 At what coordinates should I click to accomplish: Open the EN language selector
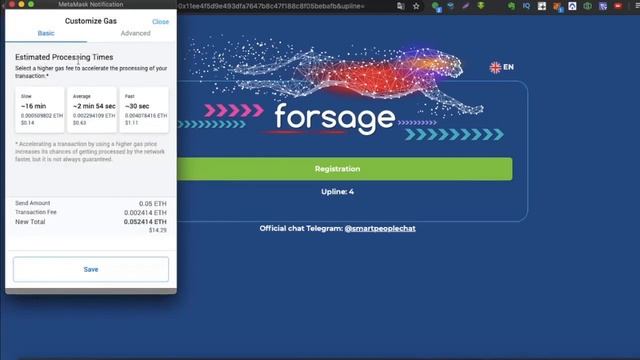click(508, 67)
